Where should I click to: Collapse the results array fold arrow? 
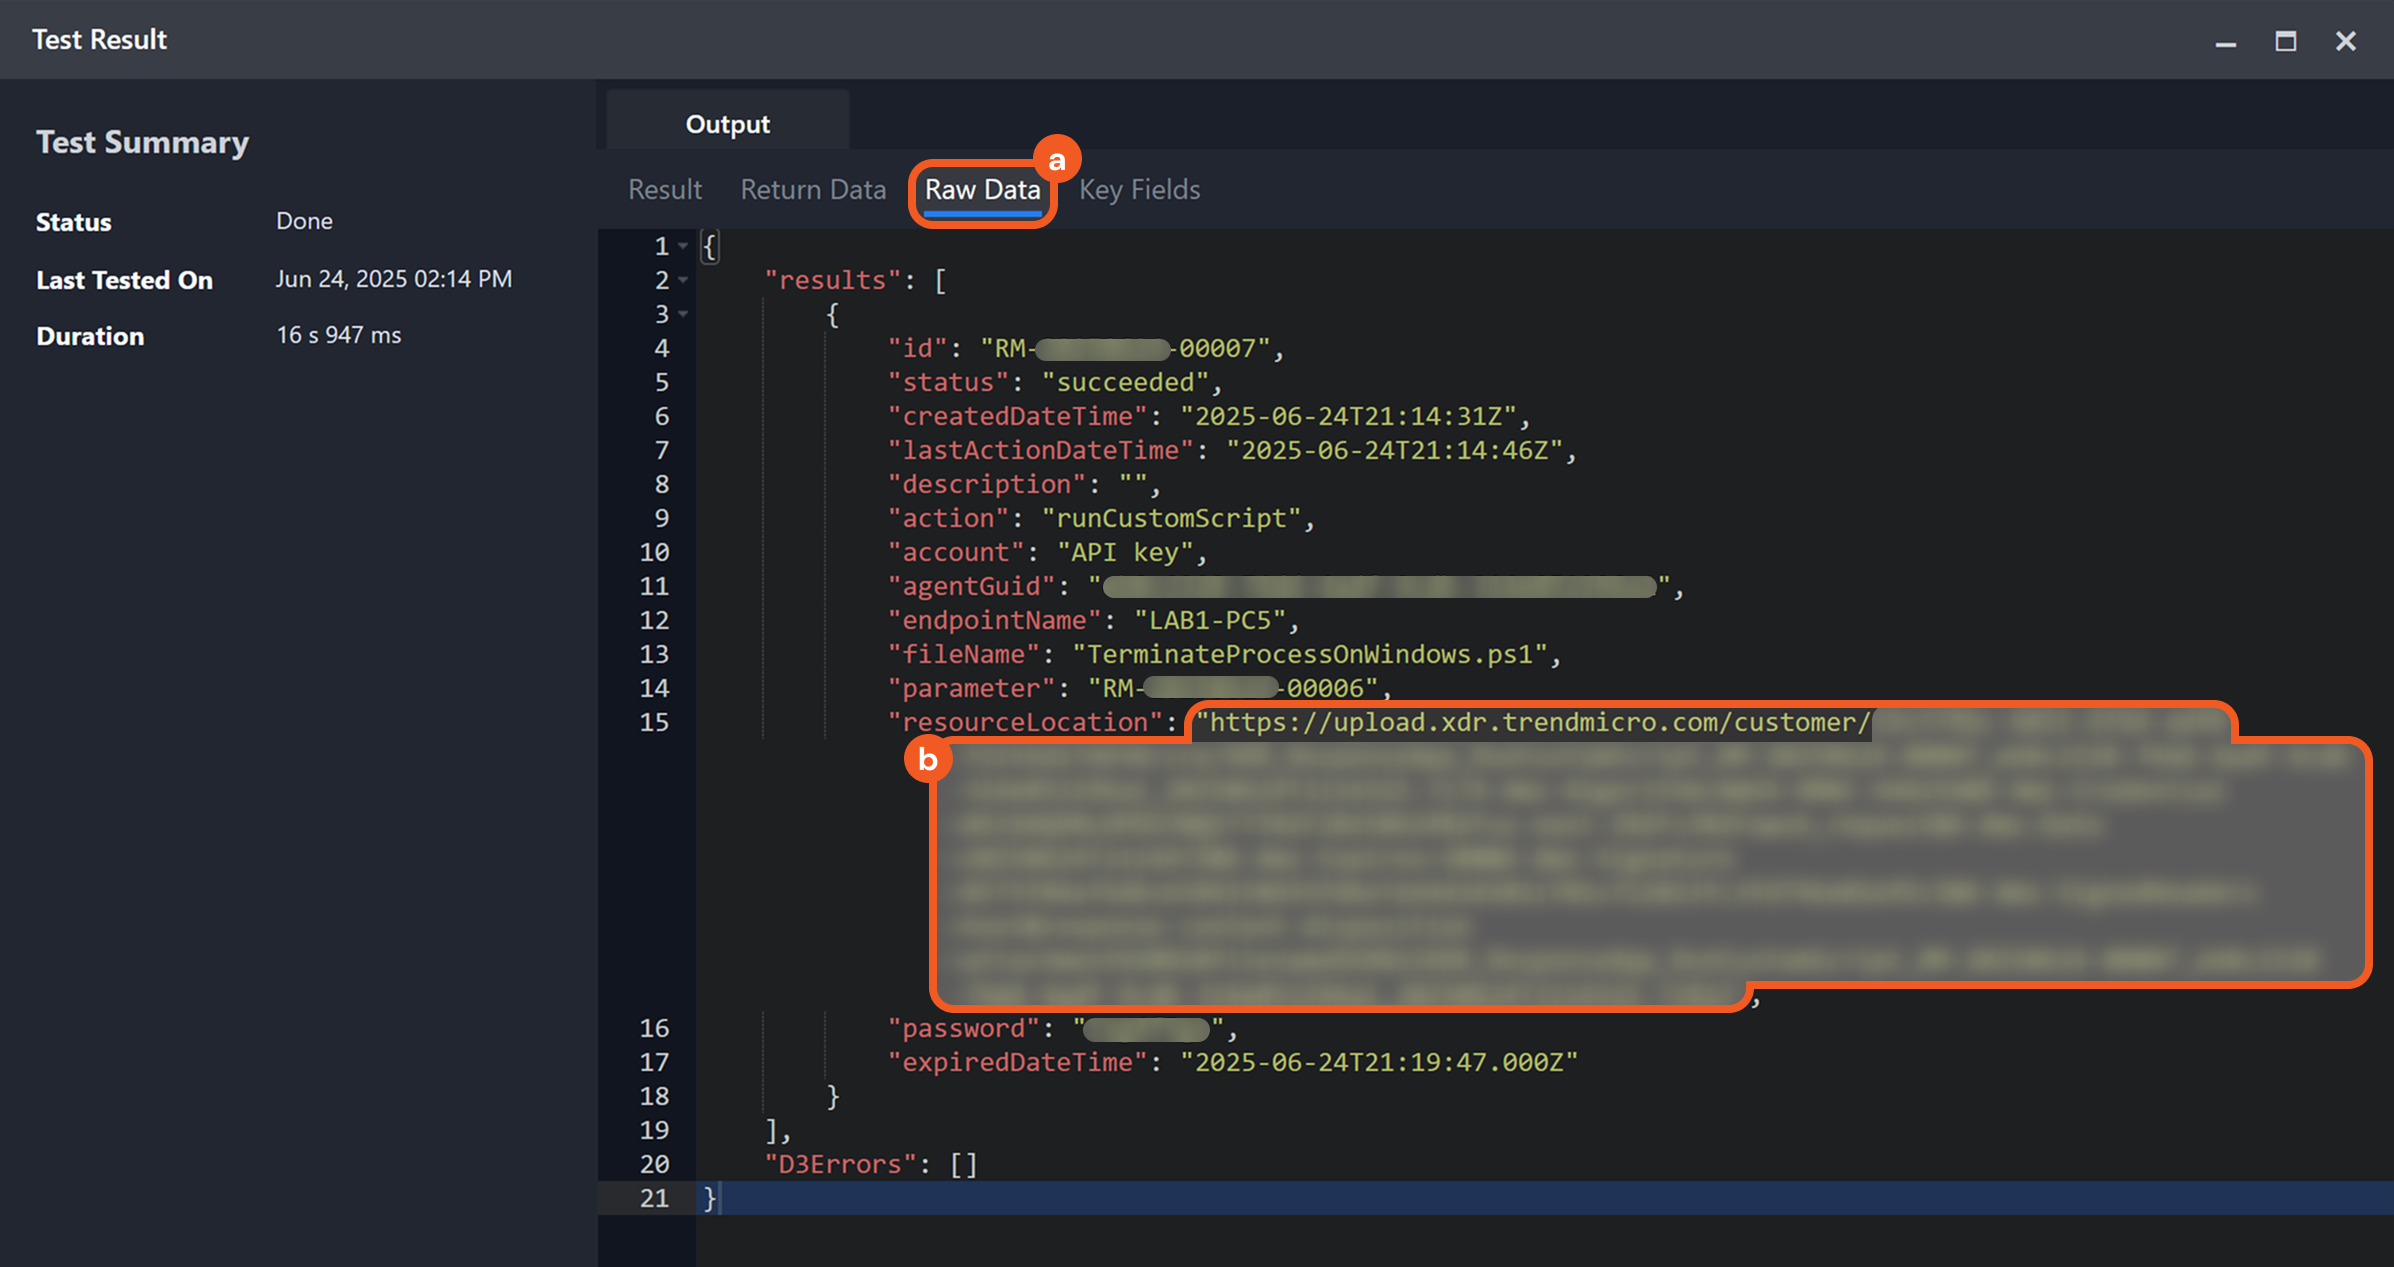pos(683,280)
